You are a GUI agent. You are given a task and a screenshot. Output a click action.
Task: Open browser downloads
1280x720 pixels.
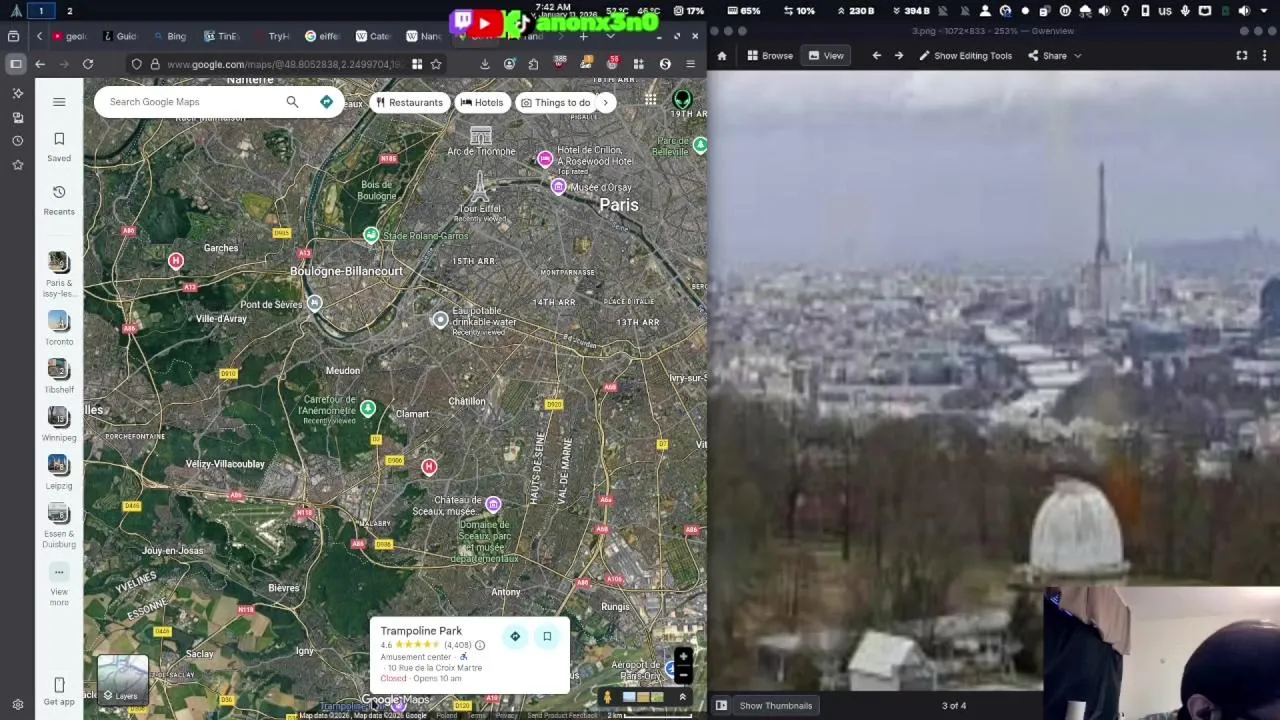485,64
